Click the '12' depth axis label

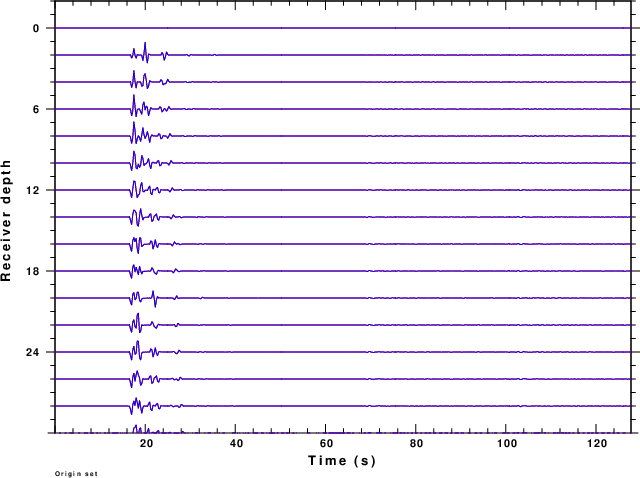(x=33, y=190)
